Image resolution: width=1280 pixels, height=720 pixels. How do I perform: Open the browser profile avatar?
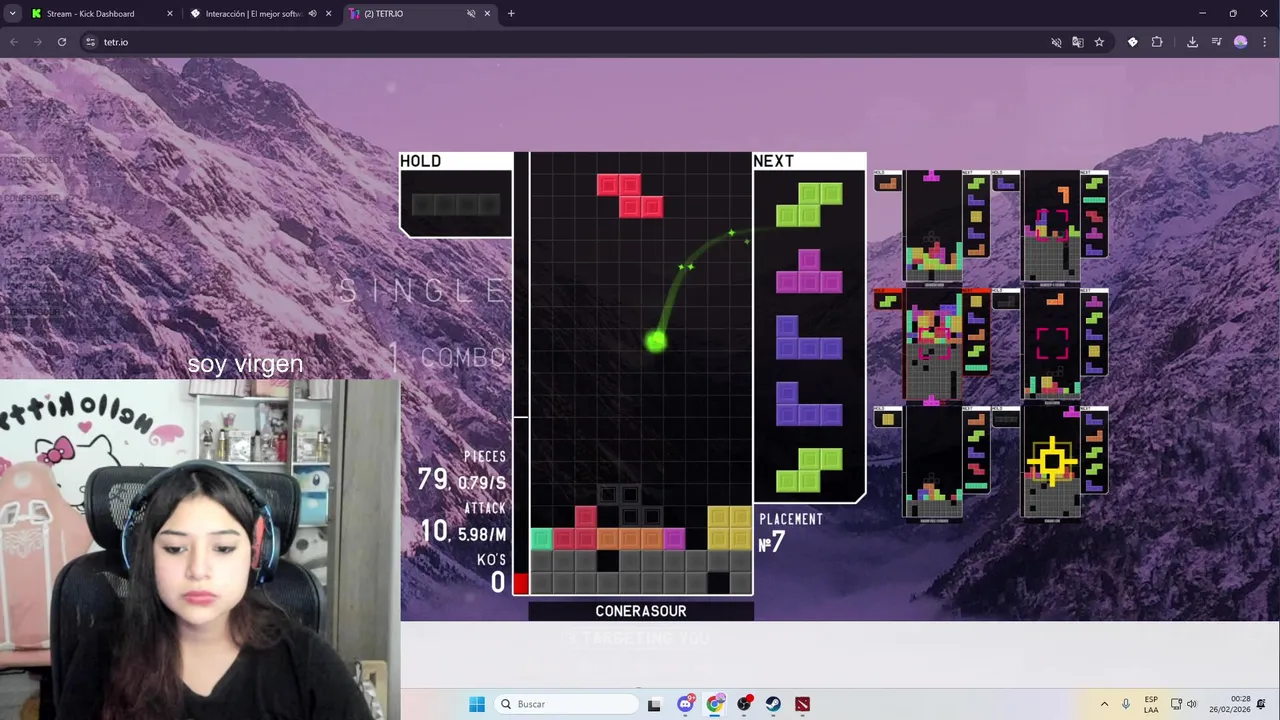coord(1241,42)
